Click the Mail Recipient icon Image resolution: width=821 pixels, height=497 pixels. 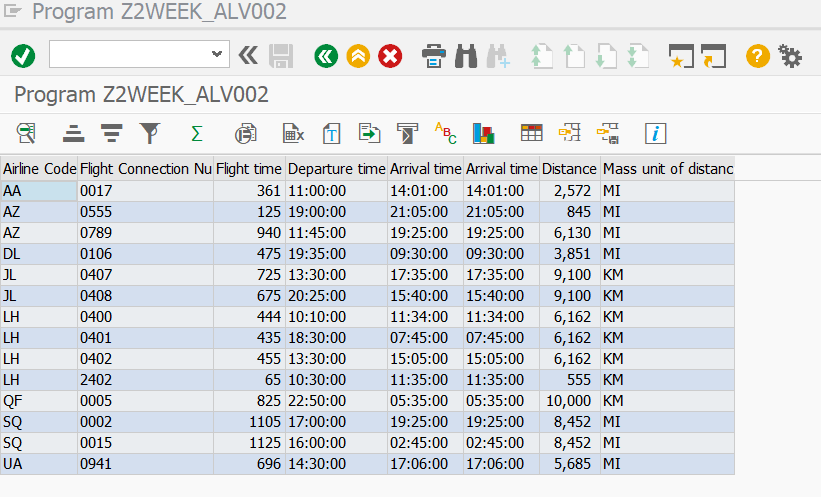tap(407, 134)
